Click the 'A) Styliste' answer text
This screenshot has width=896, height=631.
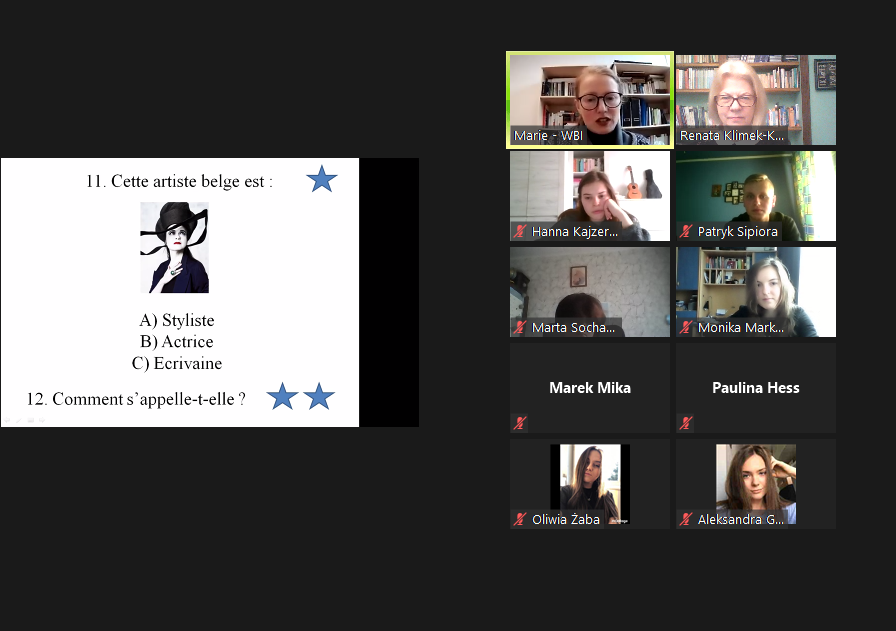177,320
